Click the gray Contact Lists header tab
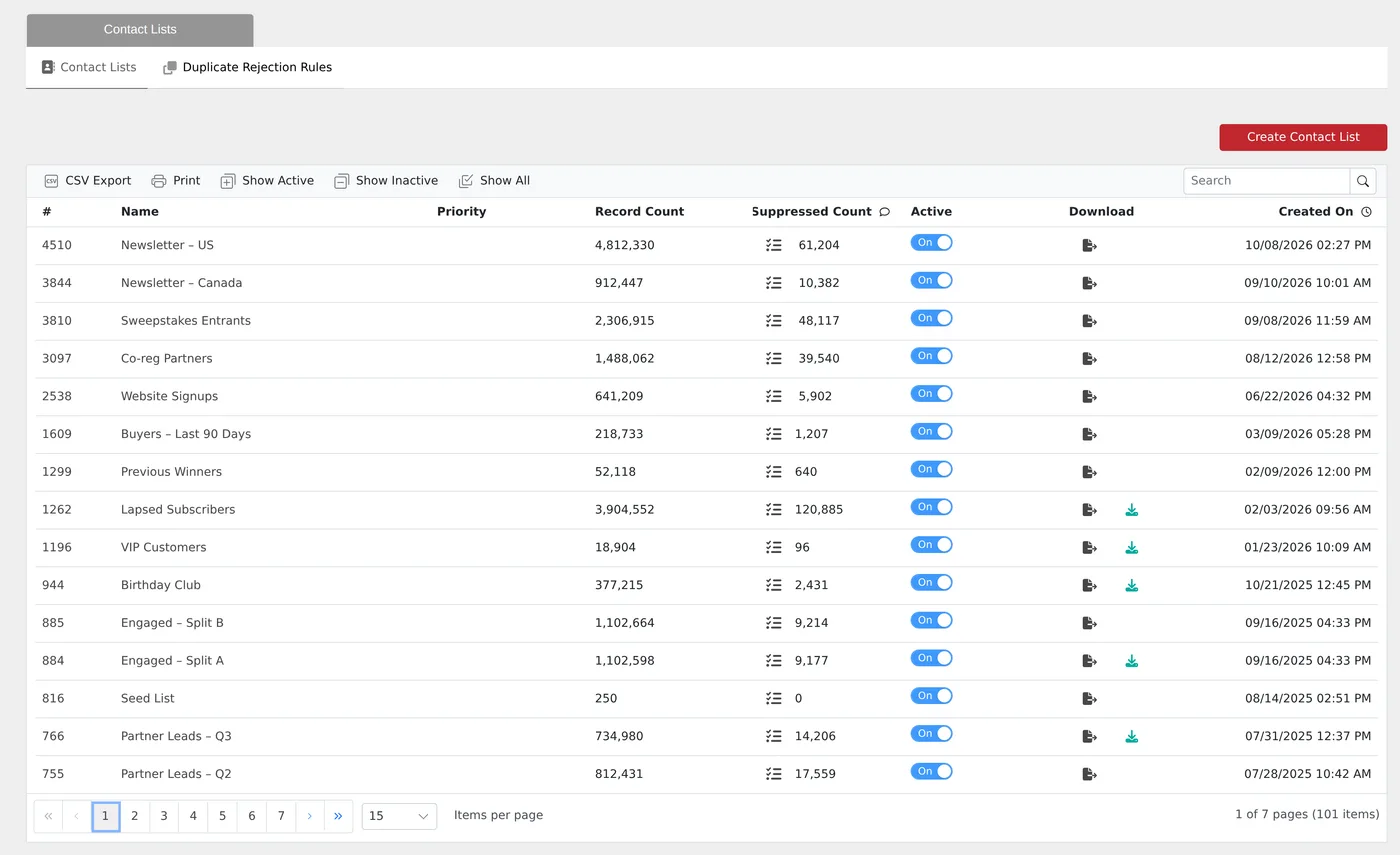1400x855 pixels. (140, 30)
